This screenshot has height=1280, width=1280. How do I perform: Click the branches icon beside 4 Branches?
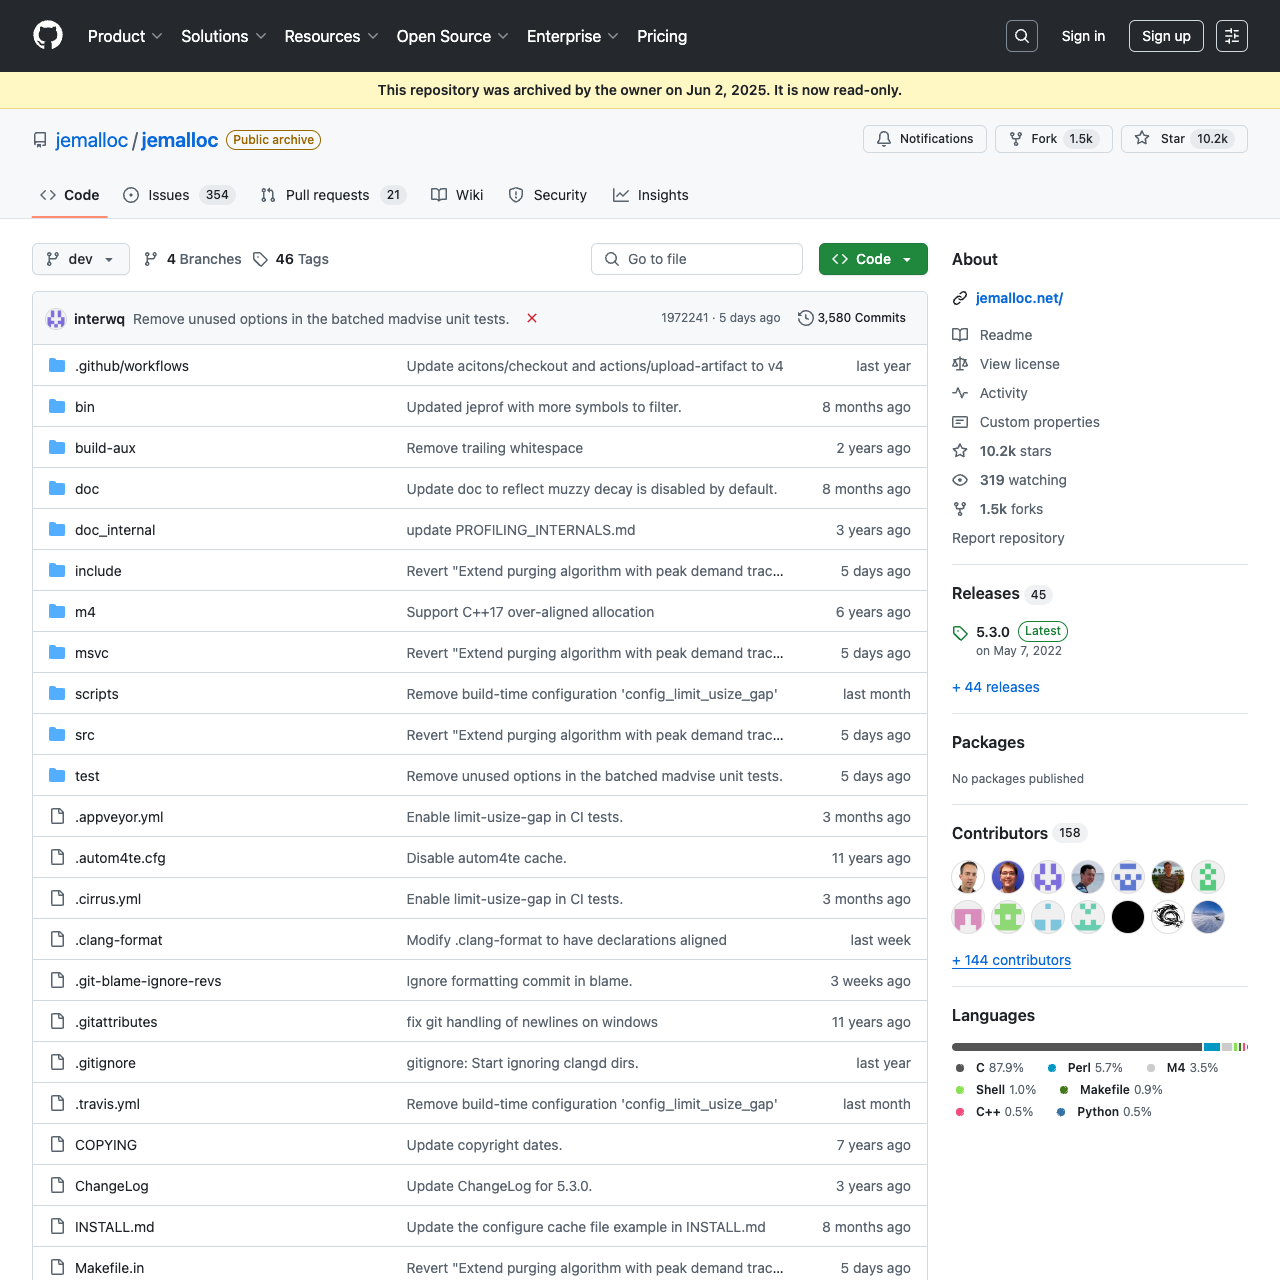point(151,259)
